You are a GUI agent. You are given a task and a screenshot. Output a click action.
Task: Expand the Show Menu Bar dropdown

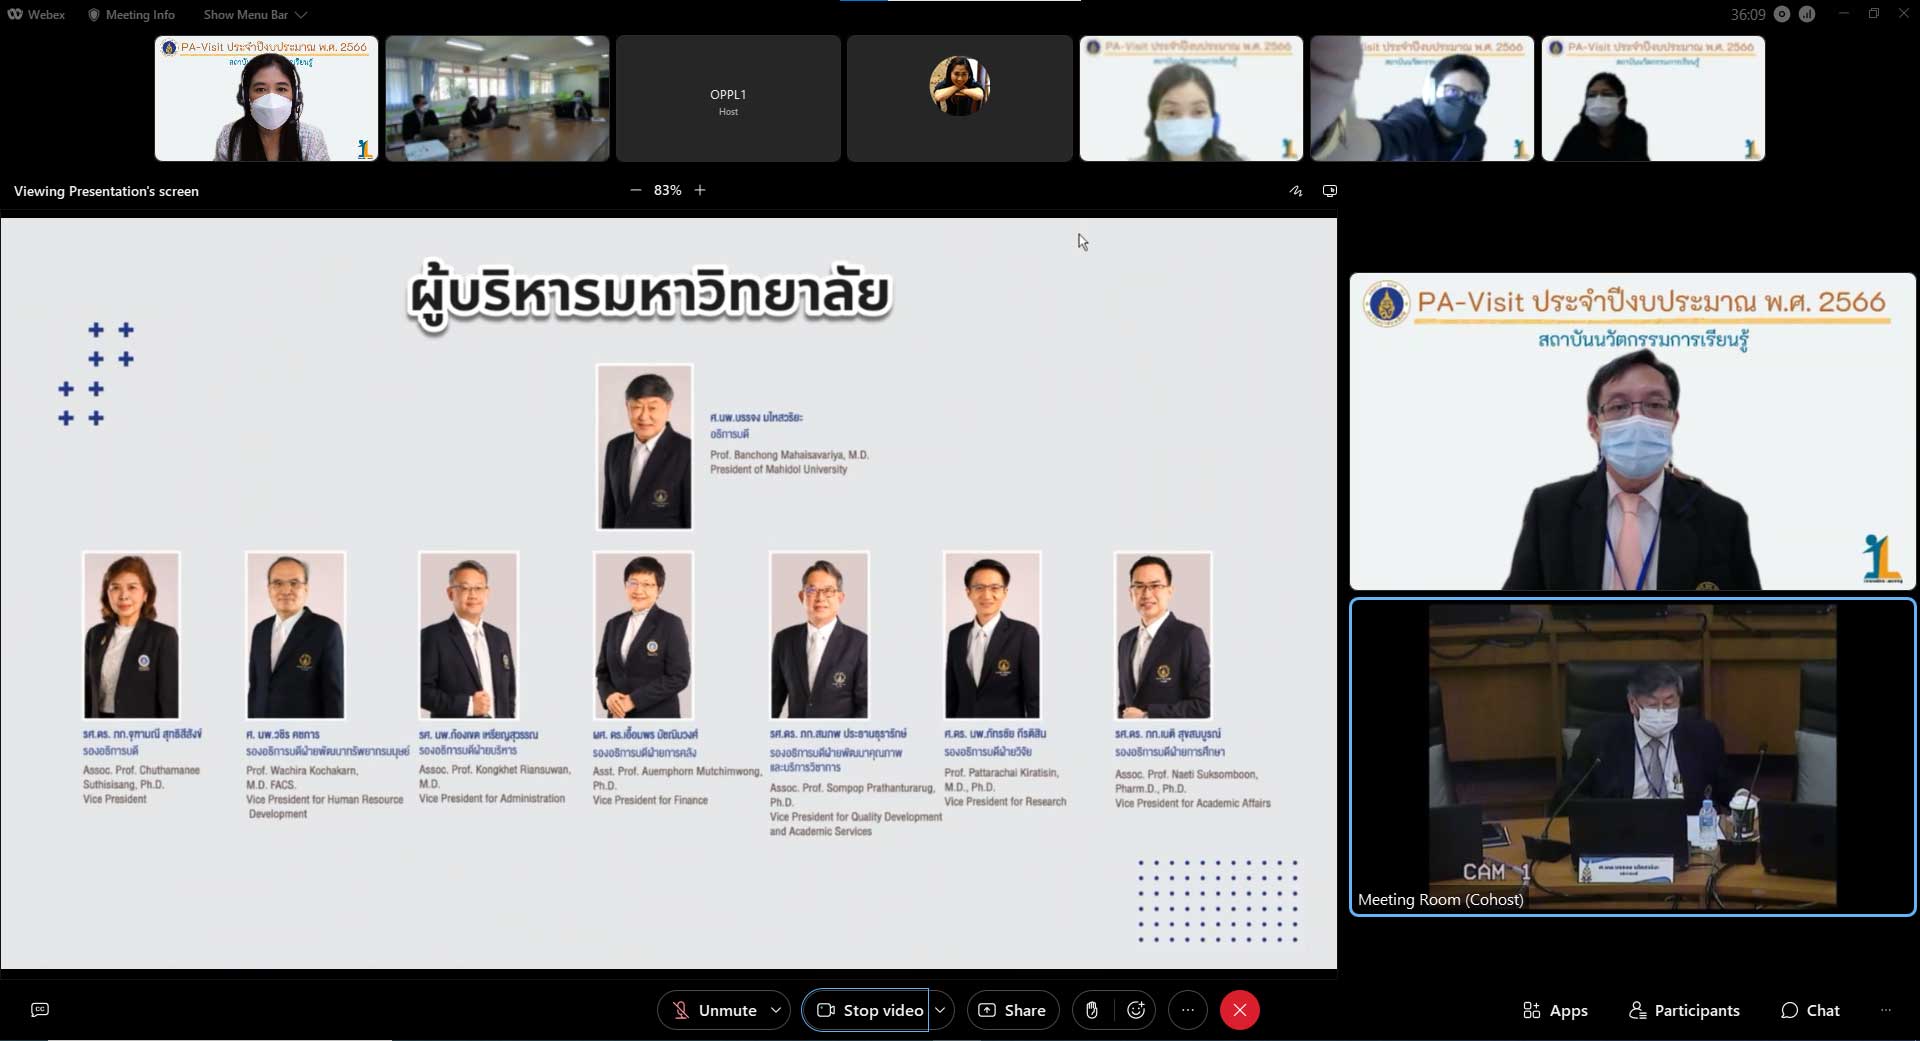point(255,15)
